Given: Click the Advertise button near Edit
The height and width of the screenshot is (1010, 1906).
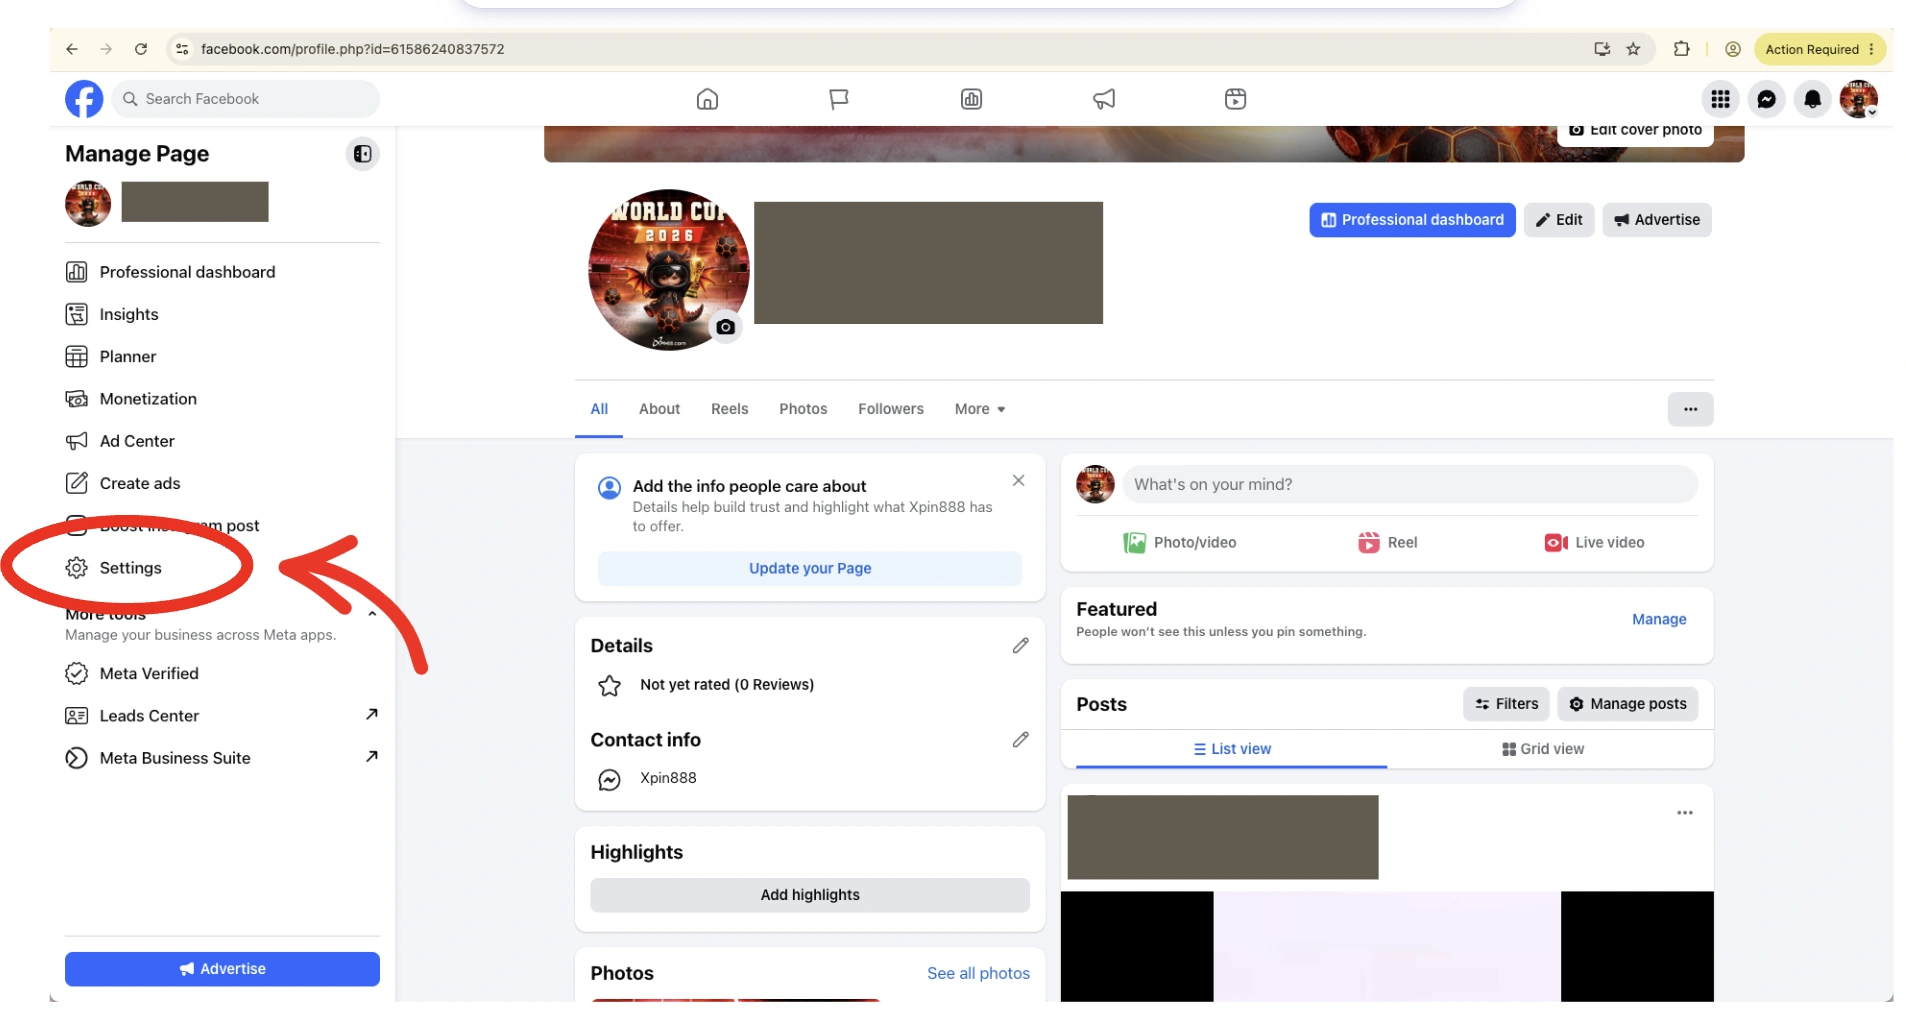Looking at the screenshot, I should (x=1656, y=220).
